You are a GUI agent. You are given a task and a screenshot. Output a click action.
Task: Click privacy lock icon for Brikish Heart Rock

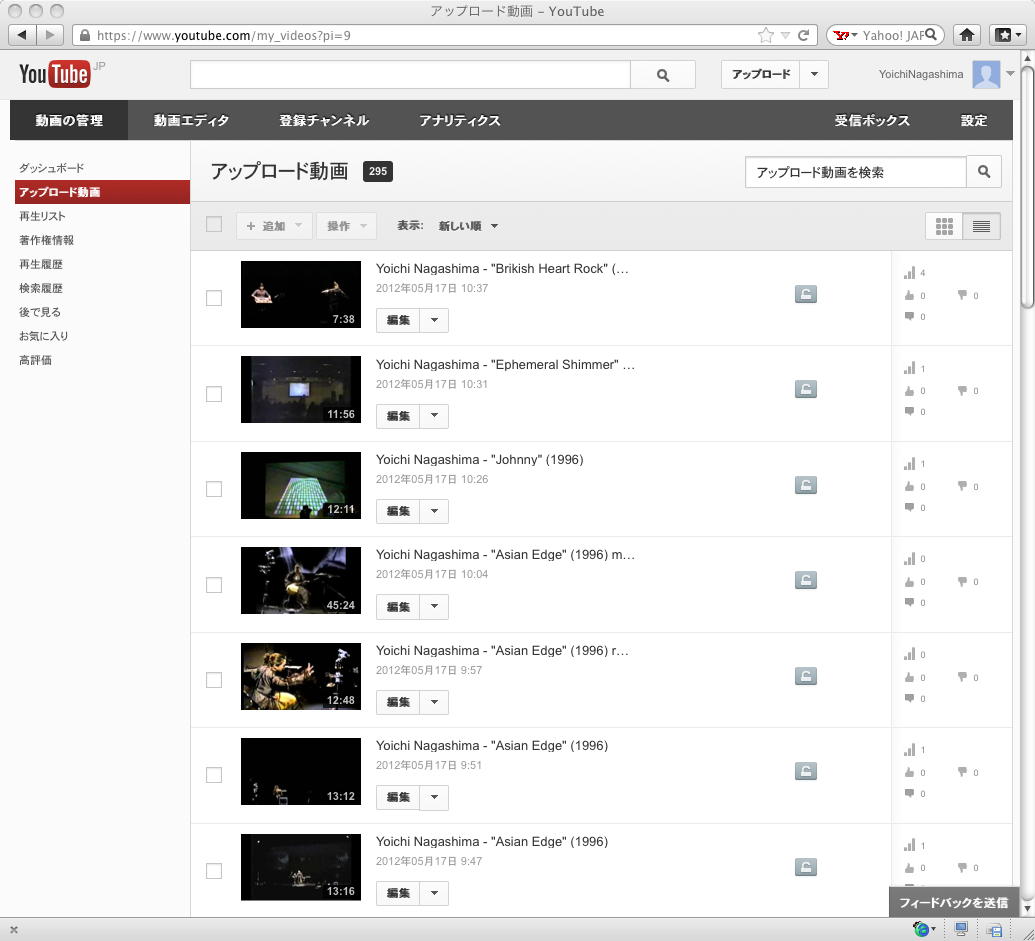[805, 294]
